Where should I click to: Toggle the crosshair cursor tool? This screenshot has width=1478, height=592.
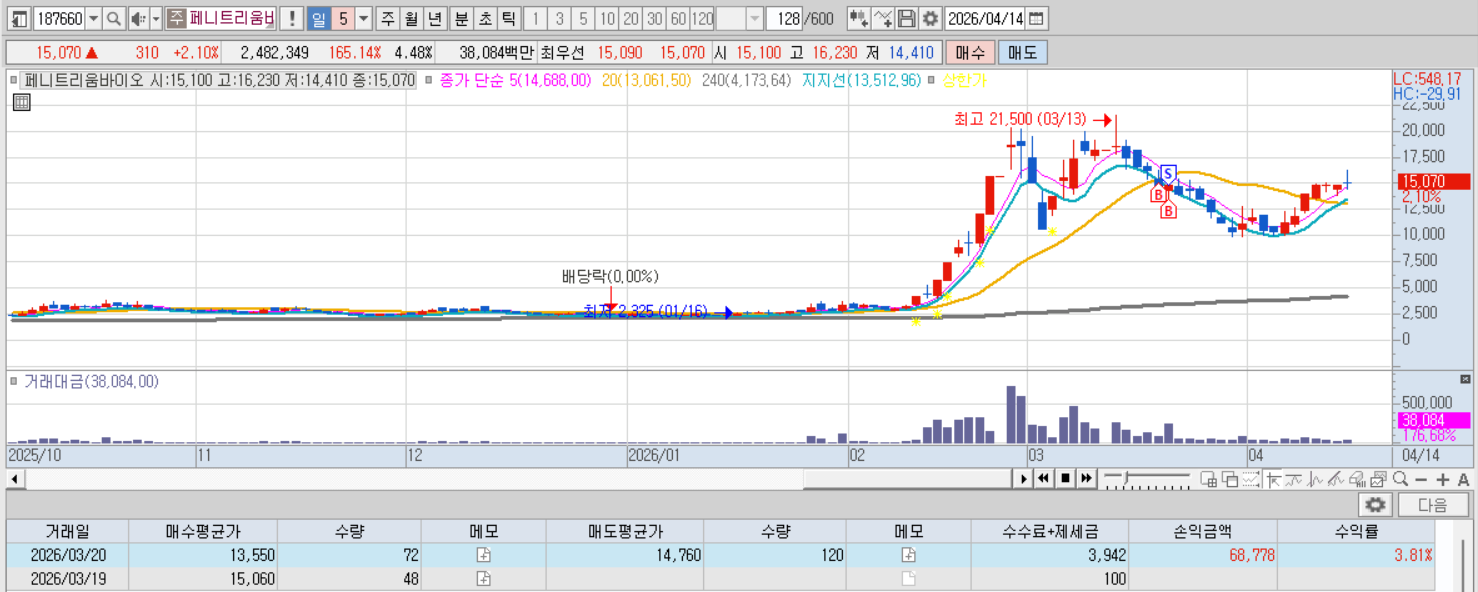click(x=1273, y=479)
